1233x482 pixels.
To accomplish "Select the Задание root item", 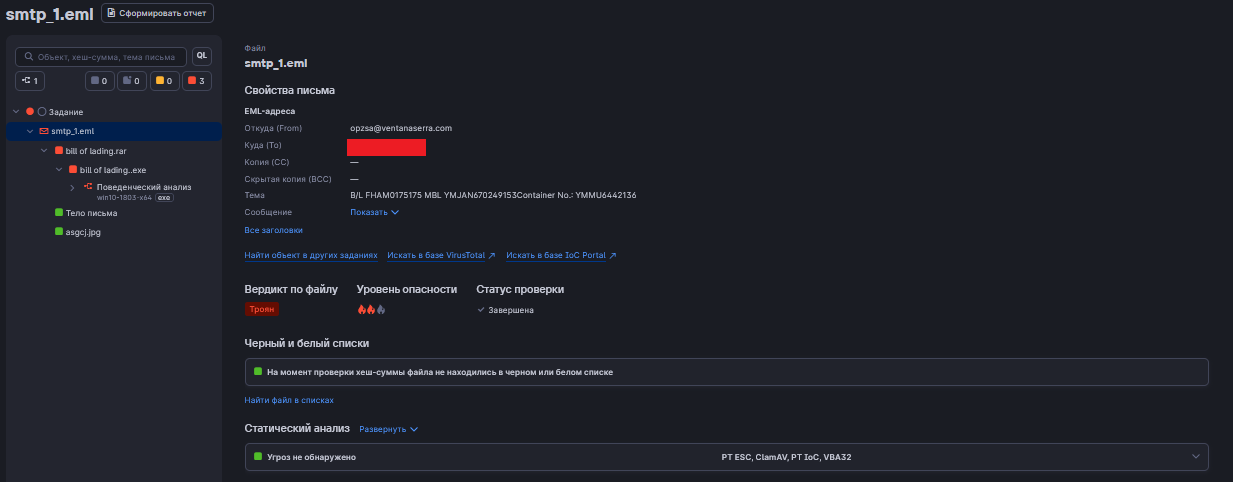I will [66, 112].
